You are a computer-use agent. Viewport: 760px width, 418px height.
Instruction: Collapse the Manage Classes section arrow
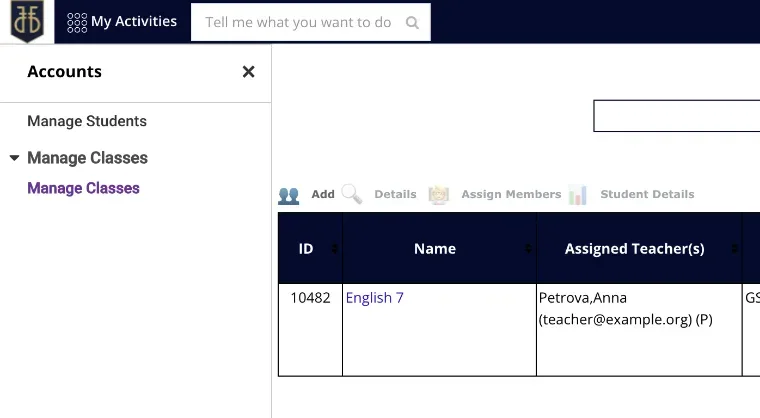point(15,158)
